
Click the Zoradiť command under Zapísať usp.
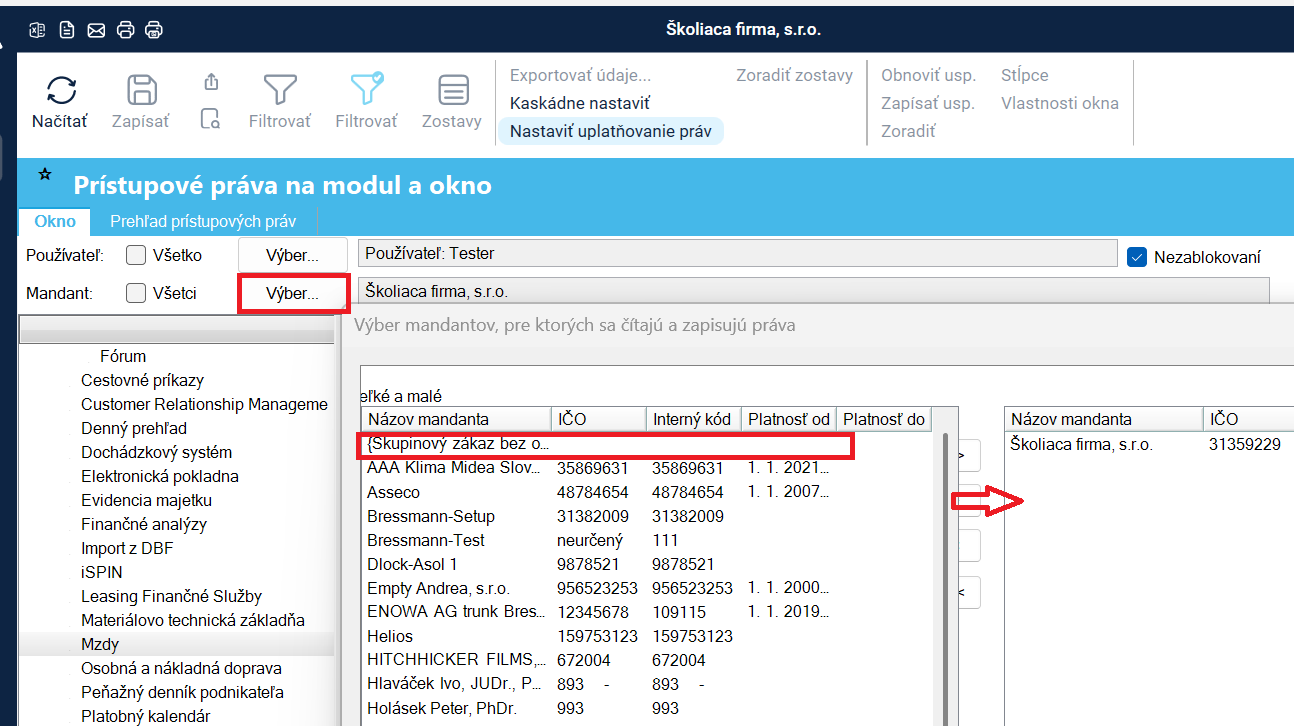[908, 131]
